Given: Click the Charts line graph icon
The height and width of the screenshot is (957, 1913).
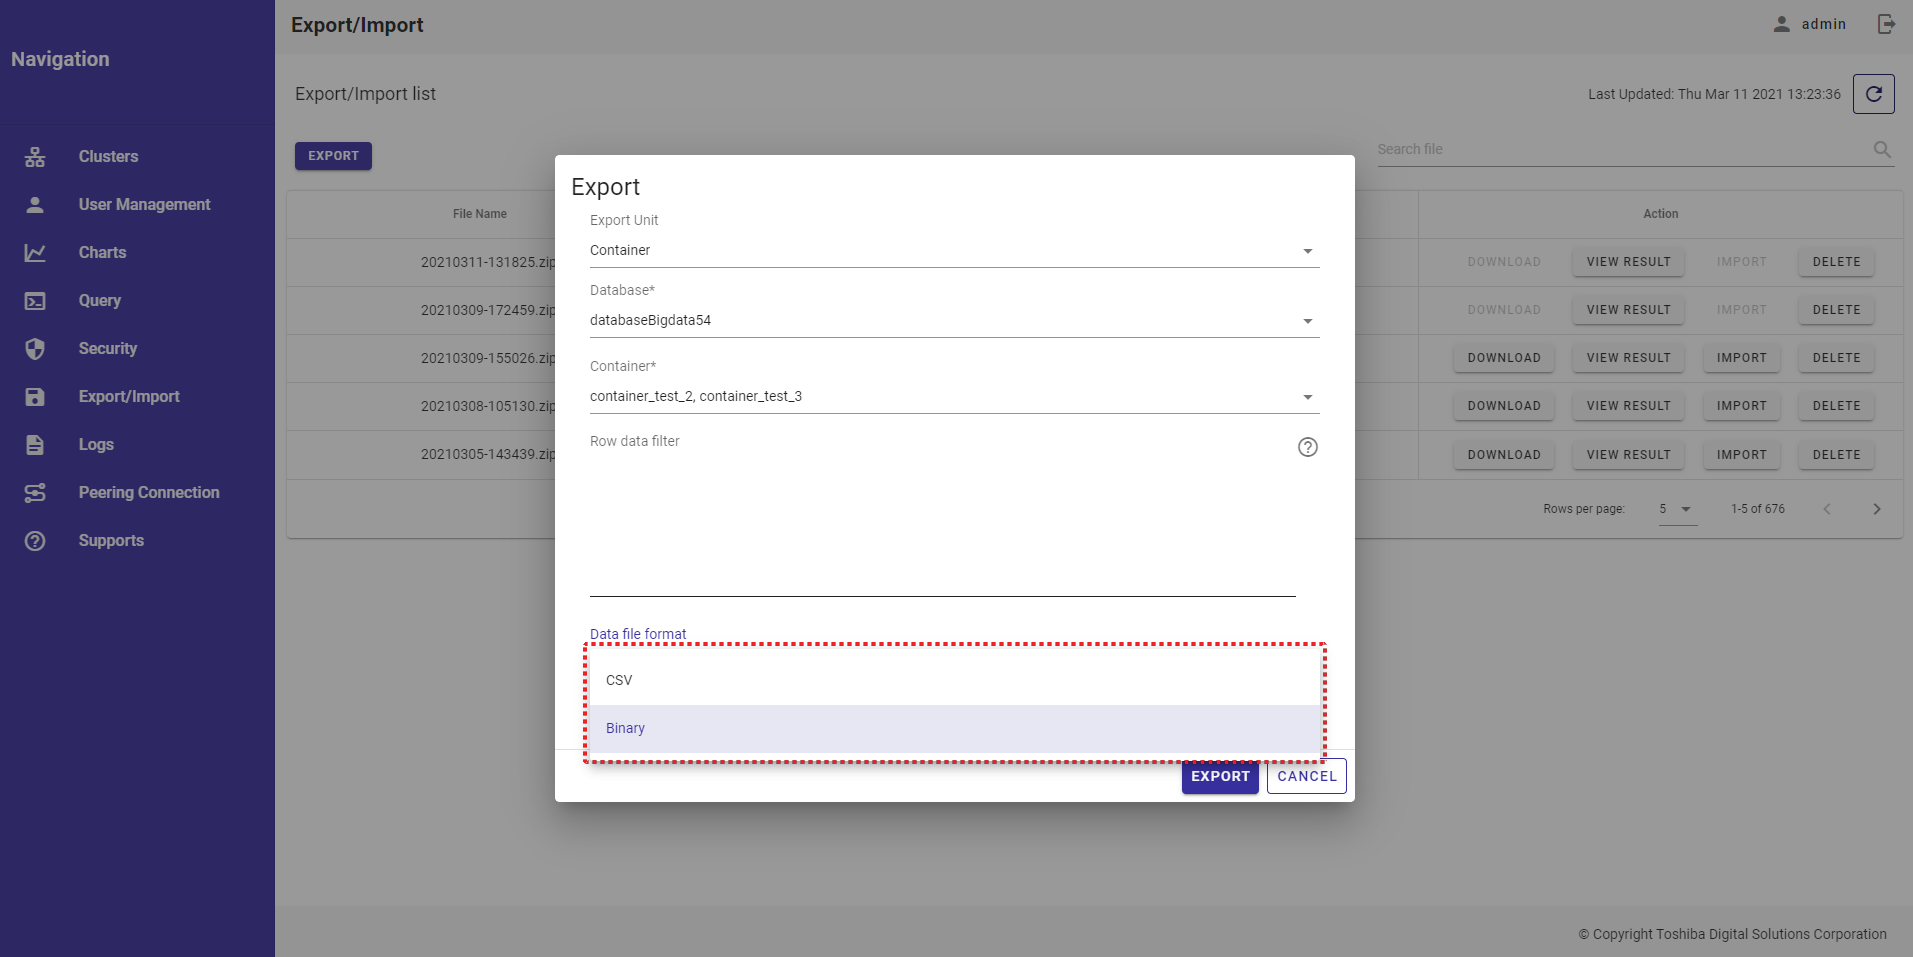Looking at the screenshot, I should pyautogui.click(x=35, y=252).
